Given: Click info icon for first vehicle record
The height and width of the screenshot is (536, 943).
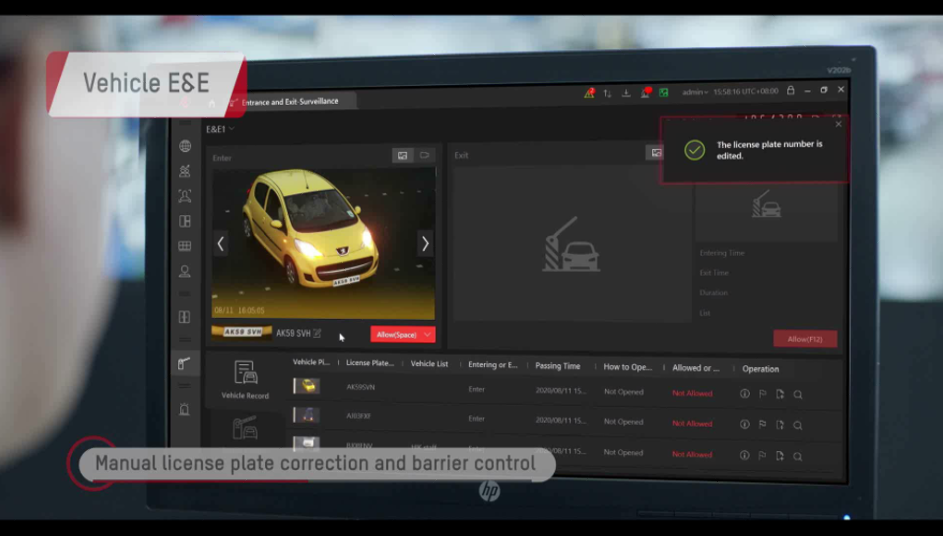Looking at the screenshot, I should tap(744, 394).
